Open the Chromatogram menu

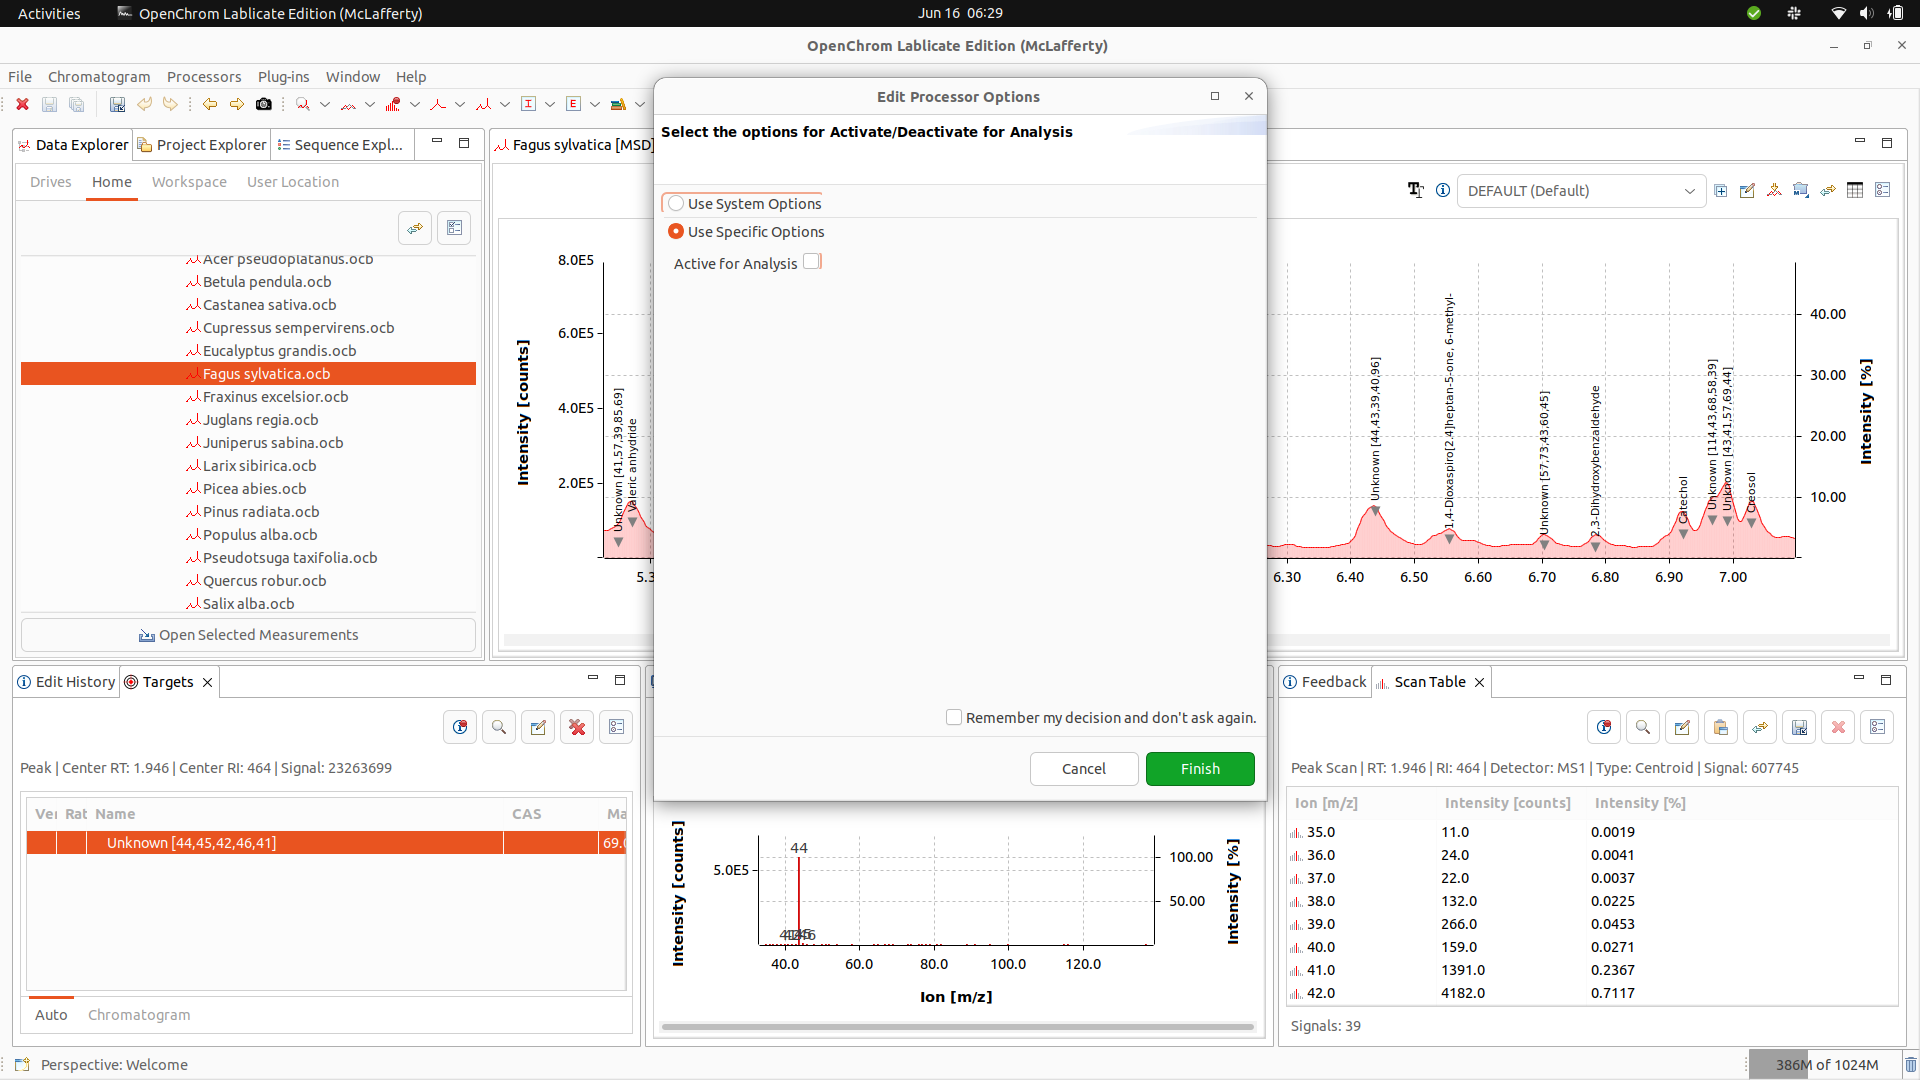99,77
